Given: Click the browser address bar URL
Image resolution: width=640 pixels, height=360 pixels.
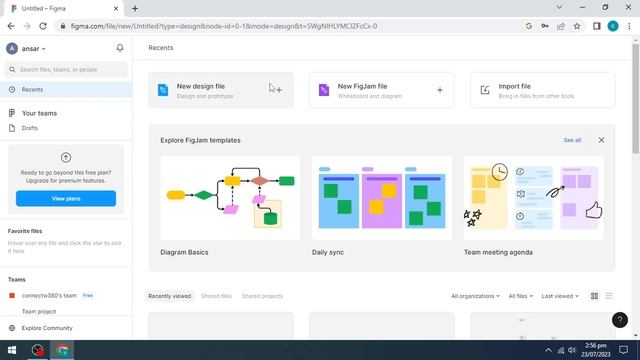Looking at the screenshot, I should click(x=224, y=26).
